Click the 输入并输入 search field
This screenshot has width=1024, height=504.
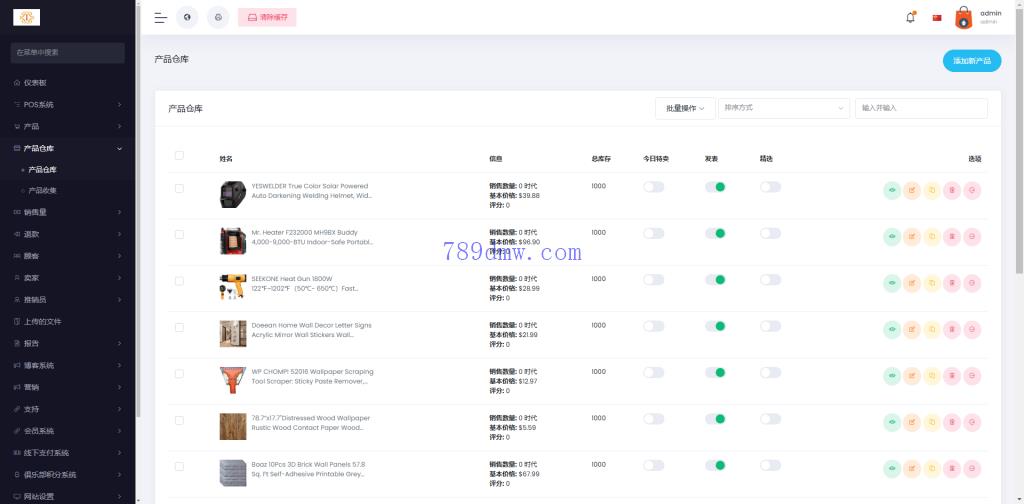[920, 108]
